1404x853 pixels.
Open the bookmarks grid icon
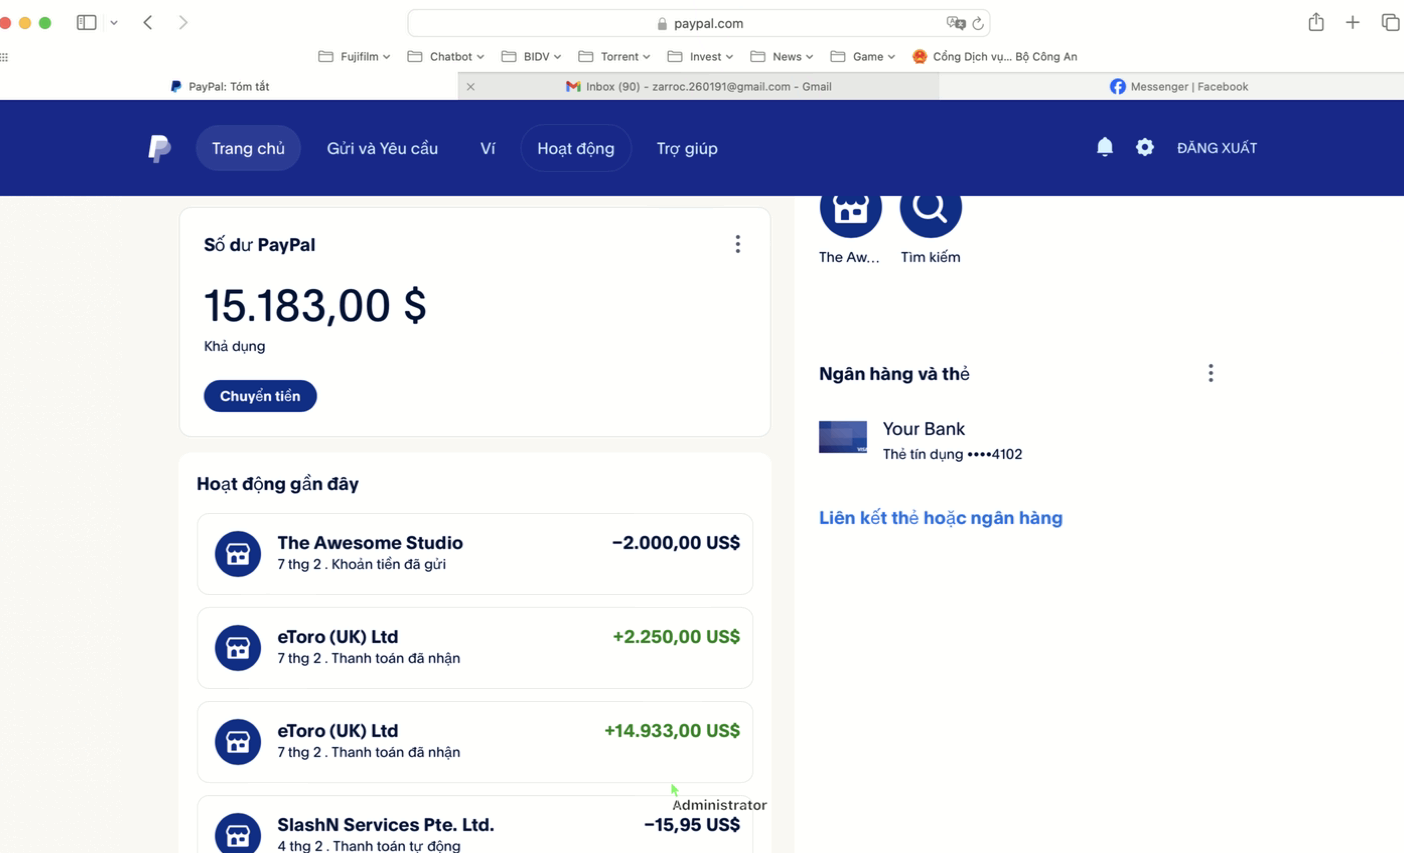(x=4, y=57)
